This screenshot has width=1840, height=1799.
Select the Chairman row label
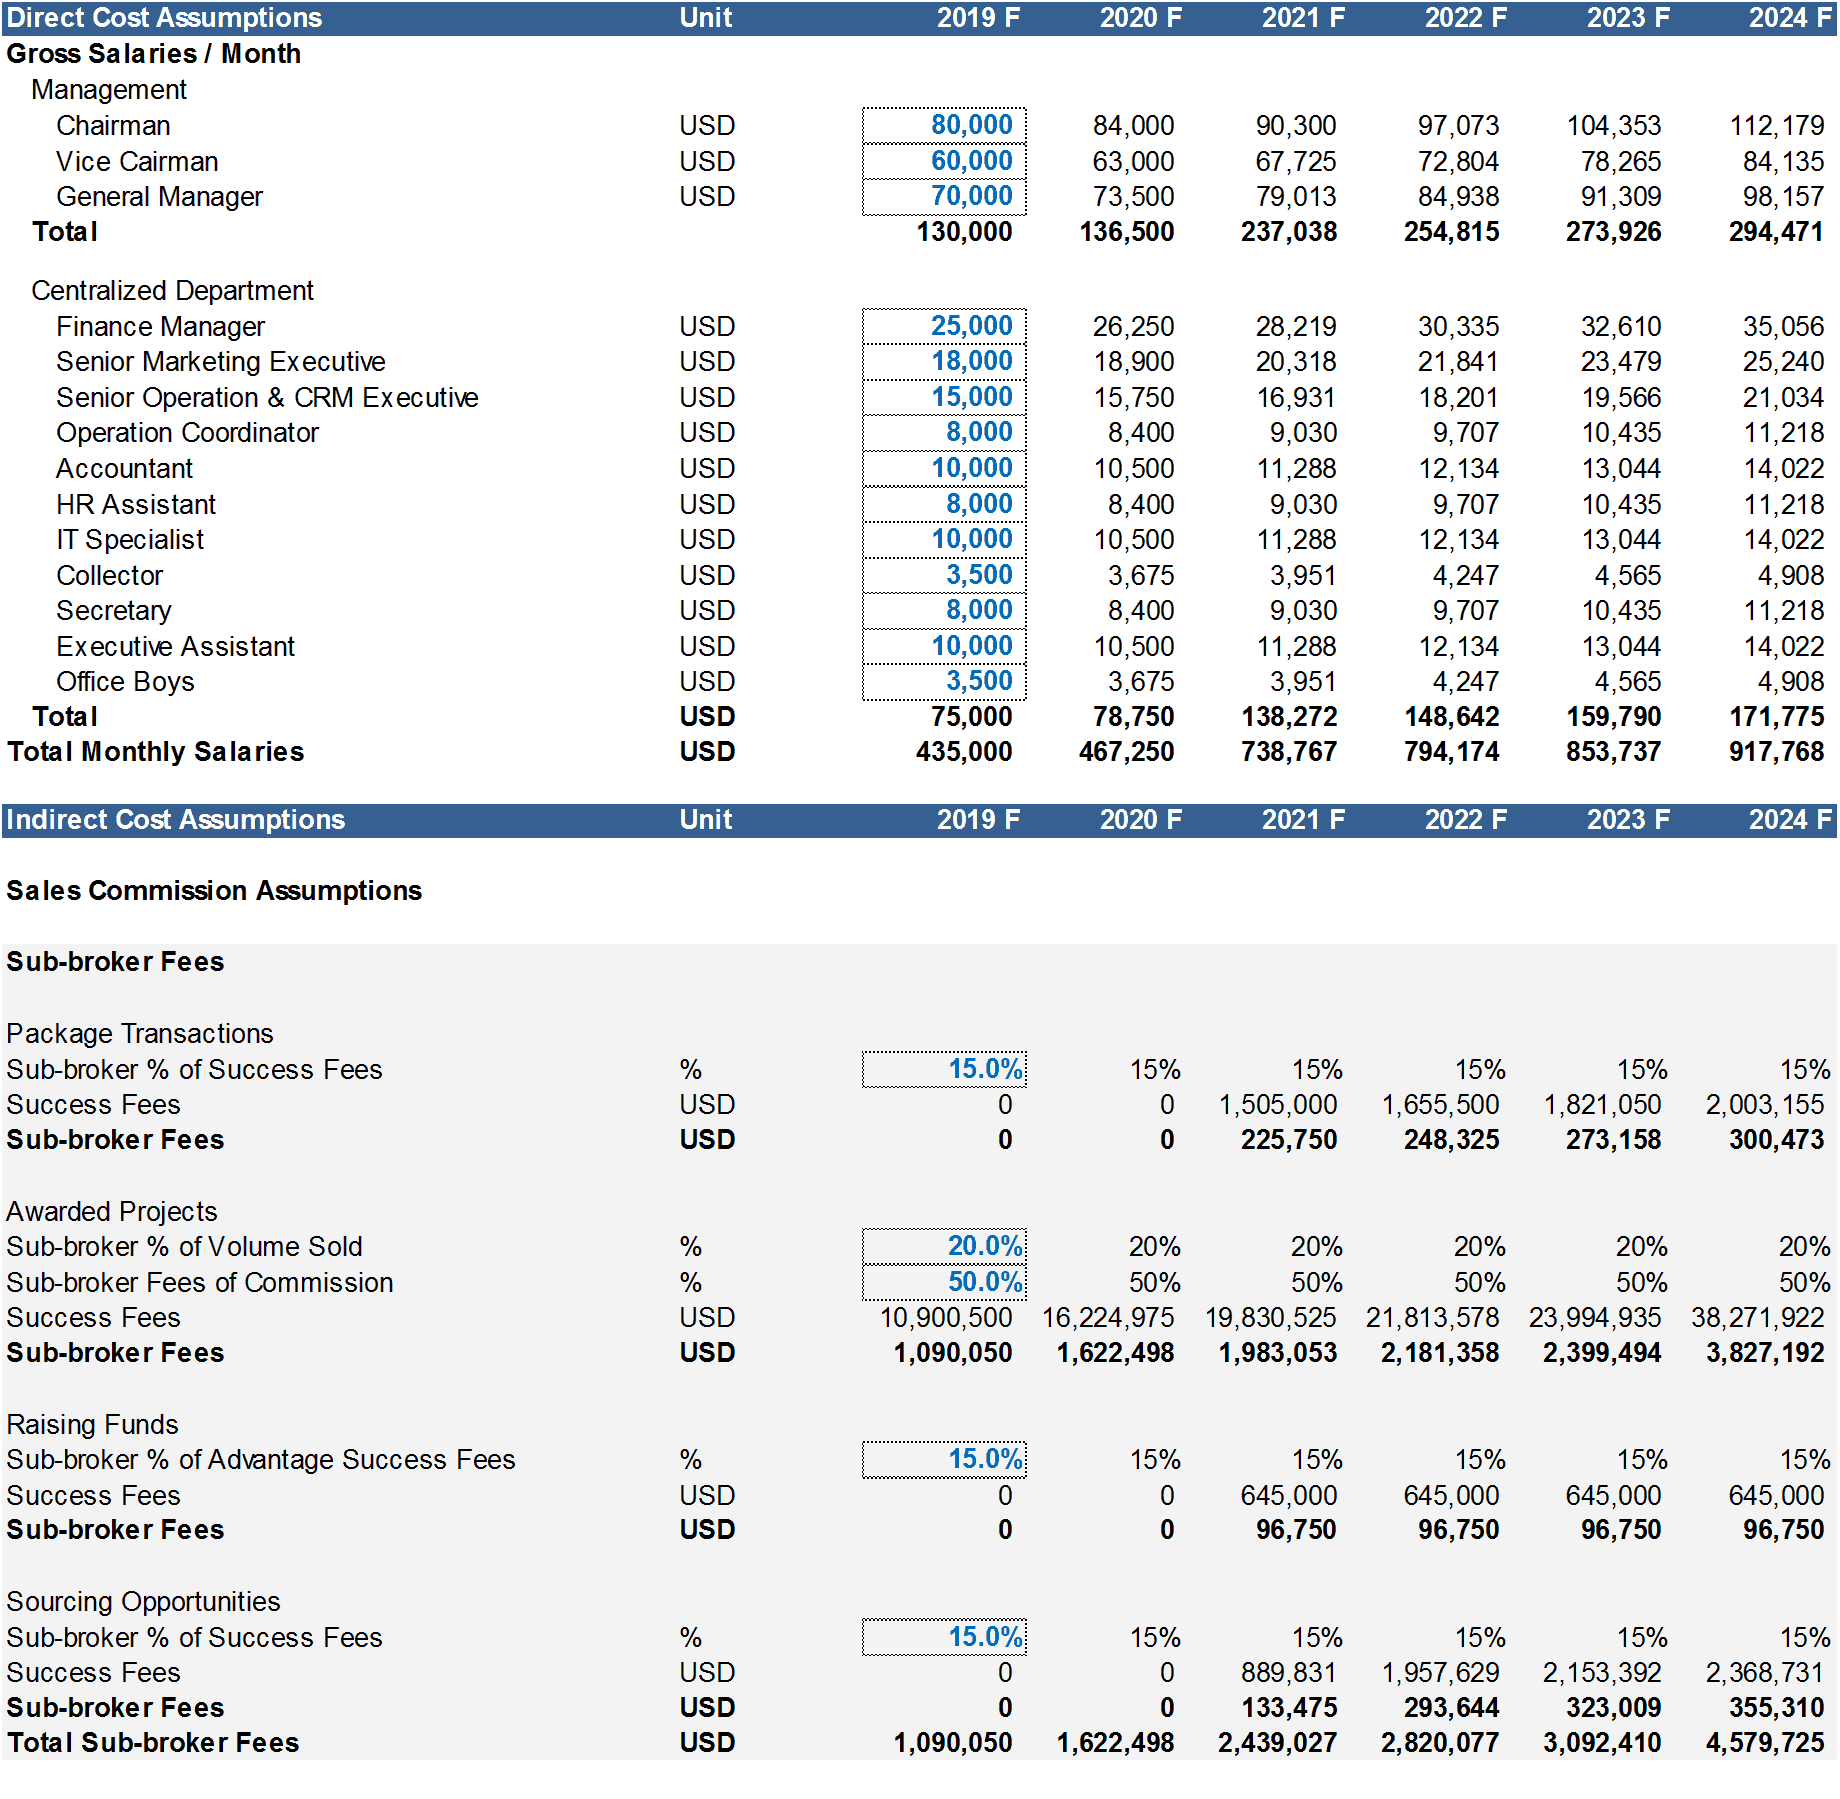coord(113,126)
